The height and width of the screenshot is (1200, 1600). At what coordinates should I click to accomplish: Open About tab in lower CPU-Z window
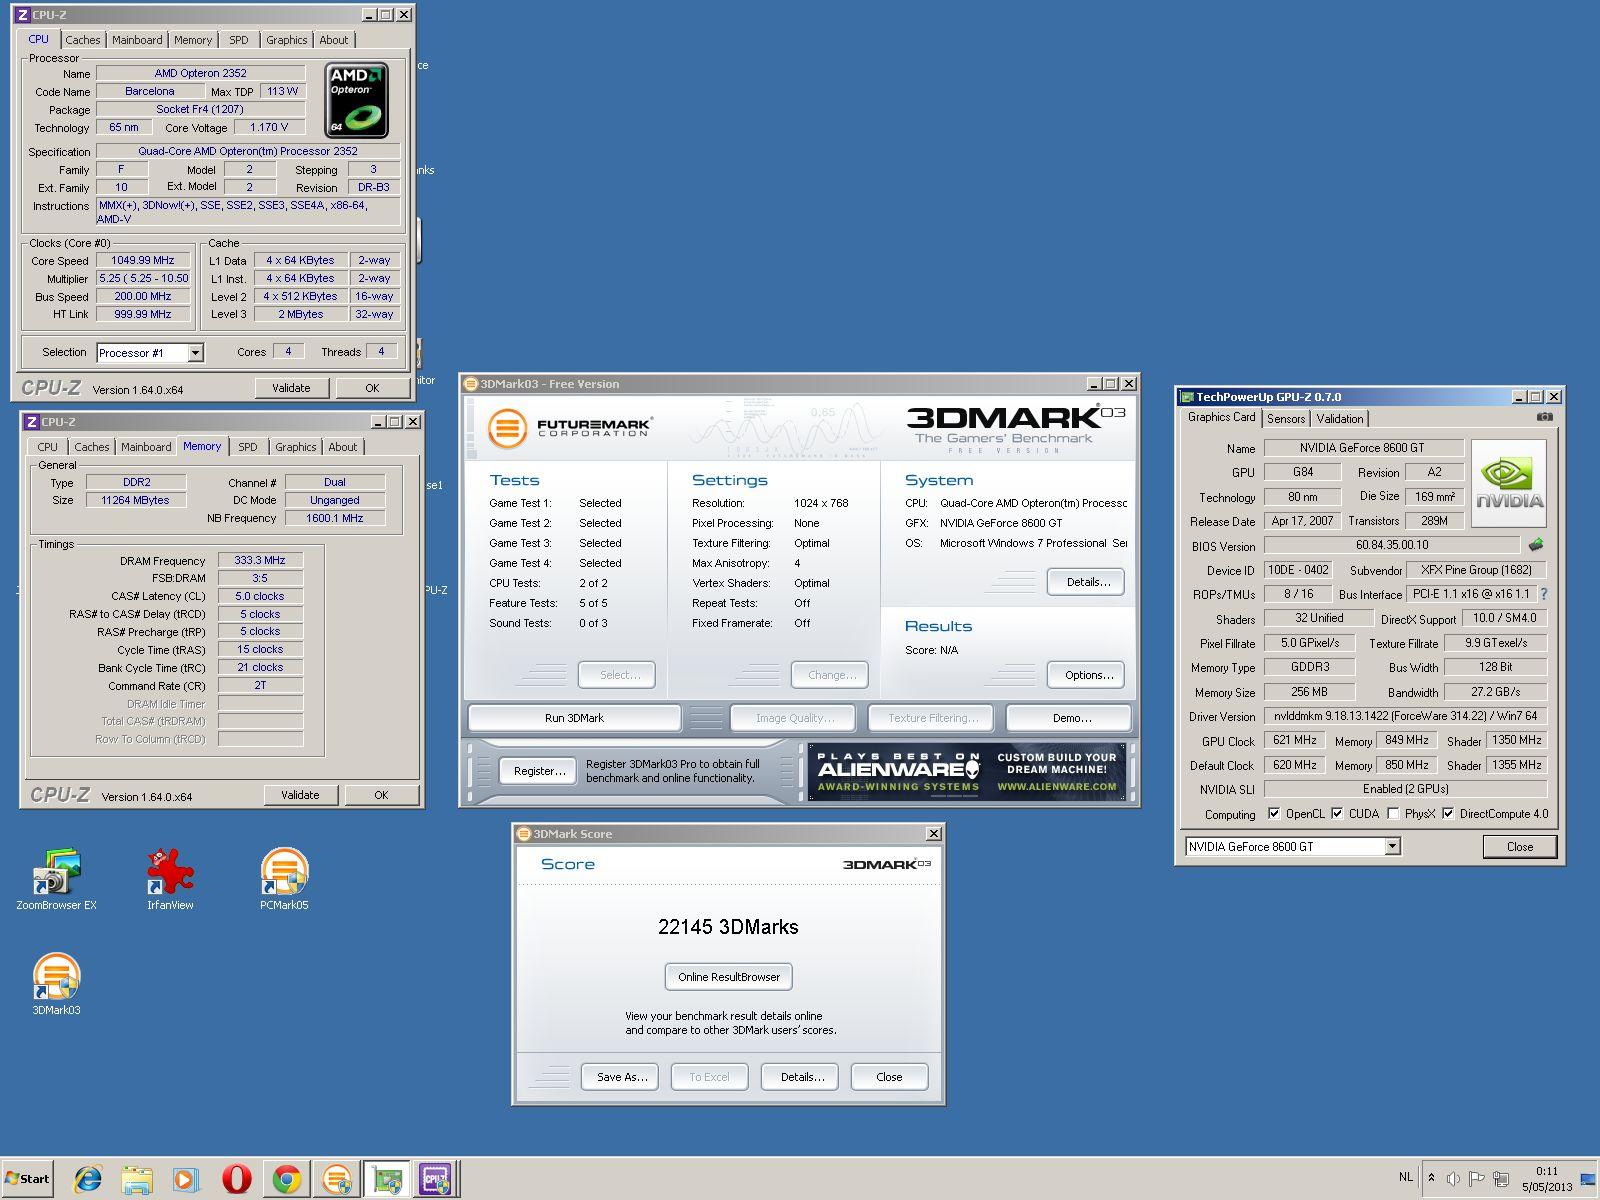pyautogui.click(x=342, y=447)
